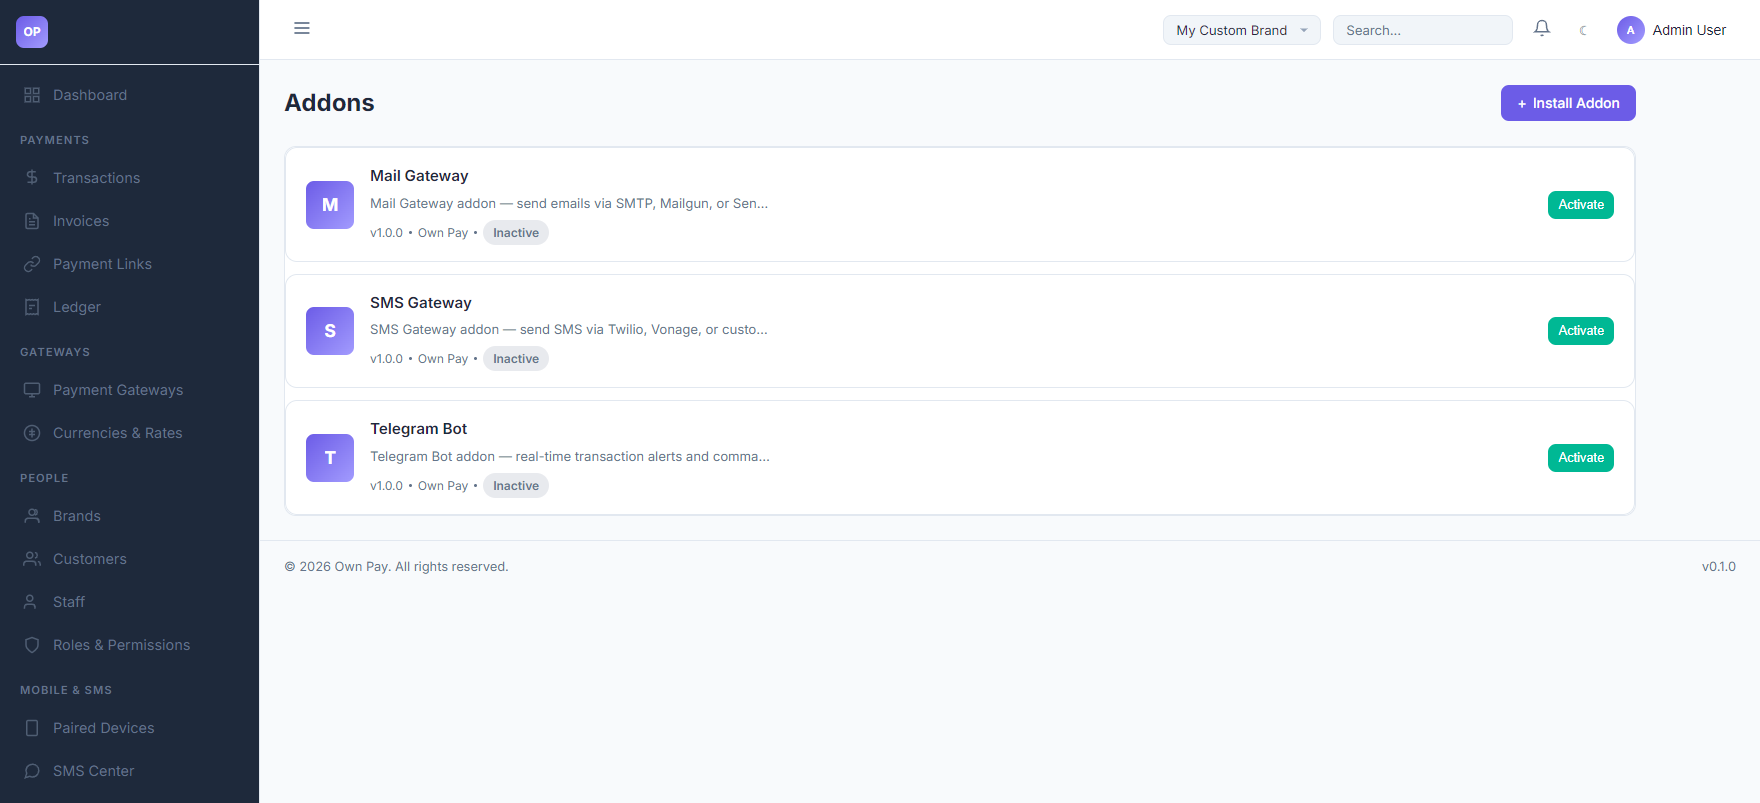Click SMS Gateway title
1760x803 pixels.
click(x=421, y=303)
